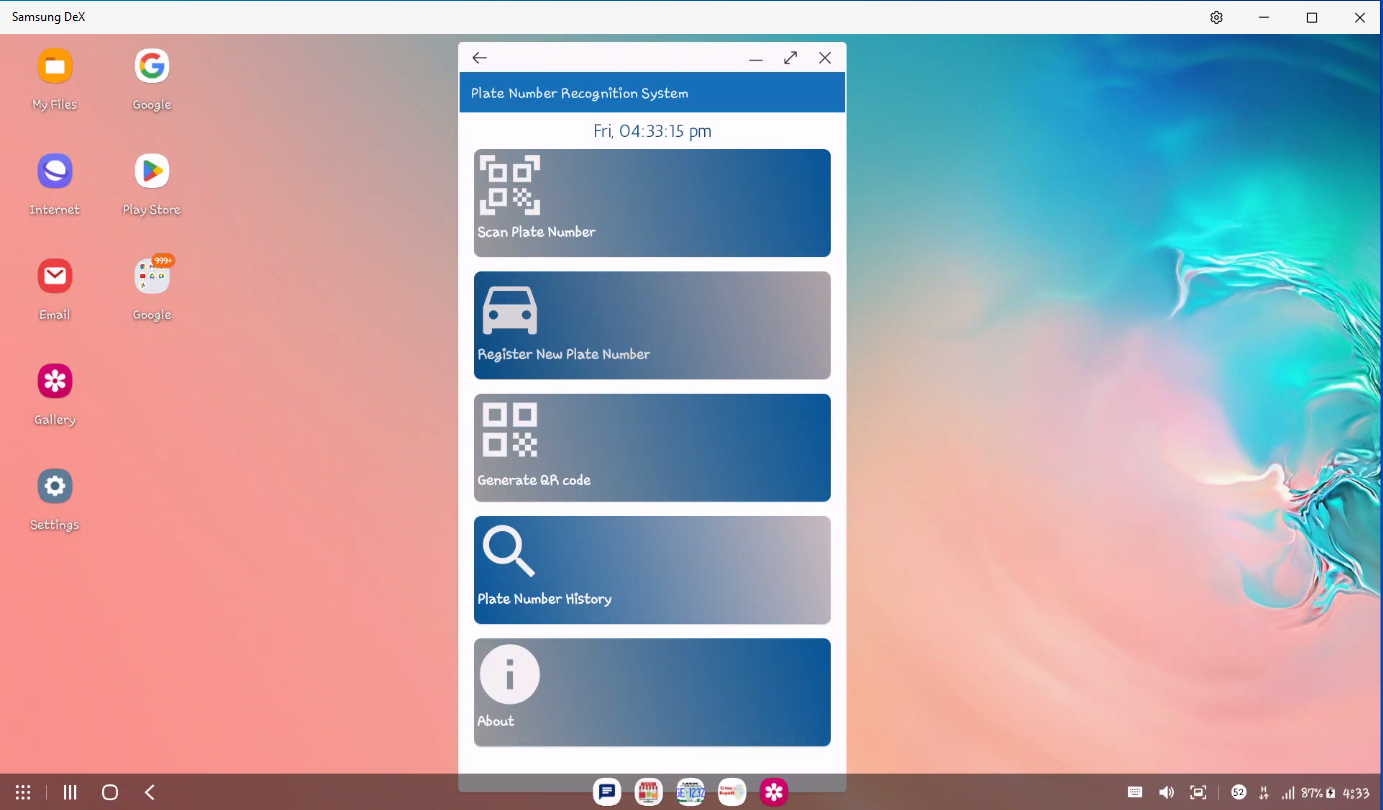The height and width of the screenshot is (810, 1383).
Task: Click the About info icon
Action: pyautogui.click(x=510, y=674)
